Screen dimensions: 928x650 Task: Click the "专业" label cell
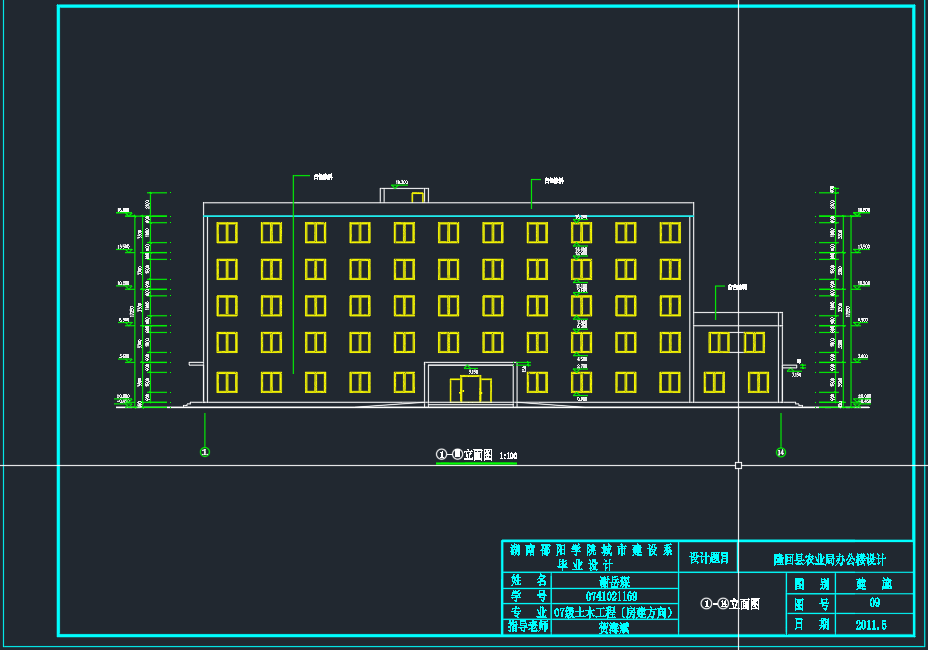tap(527, 612)
